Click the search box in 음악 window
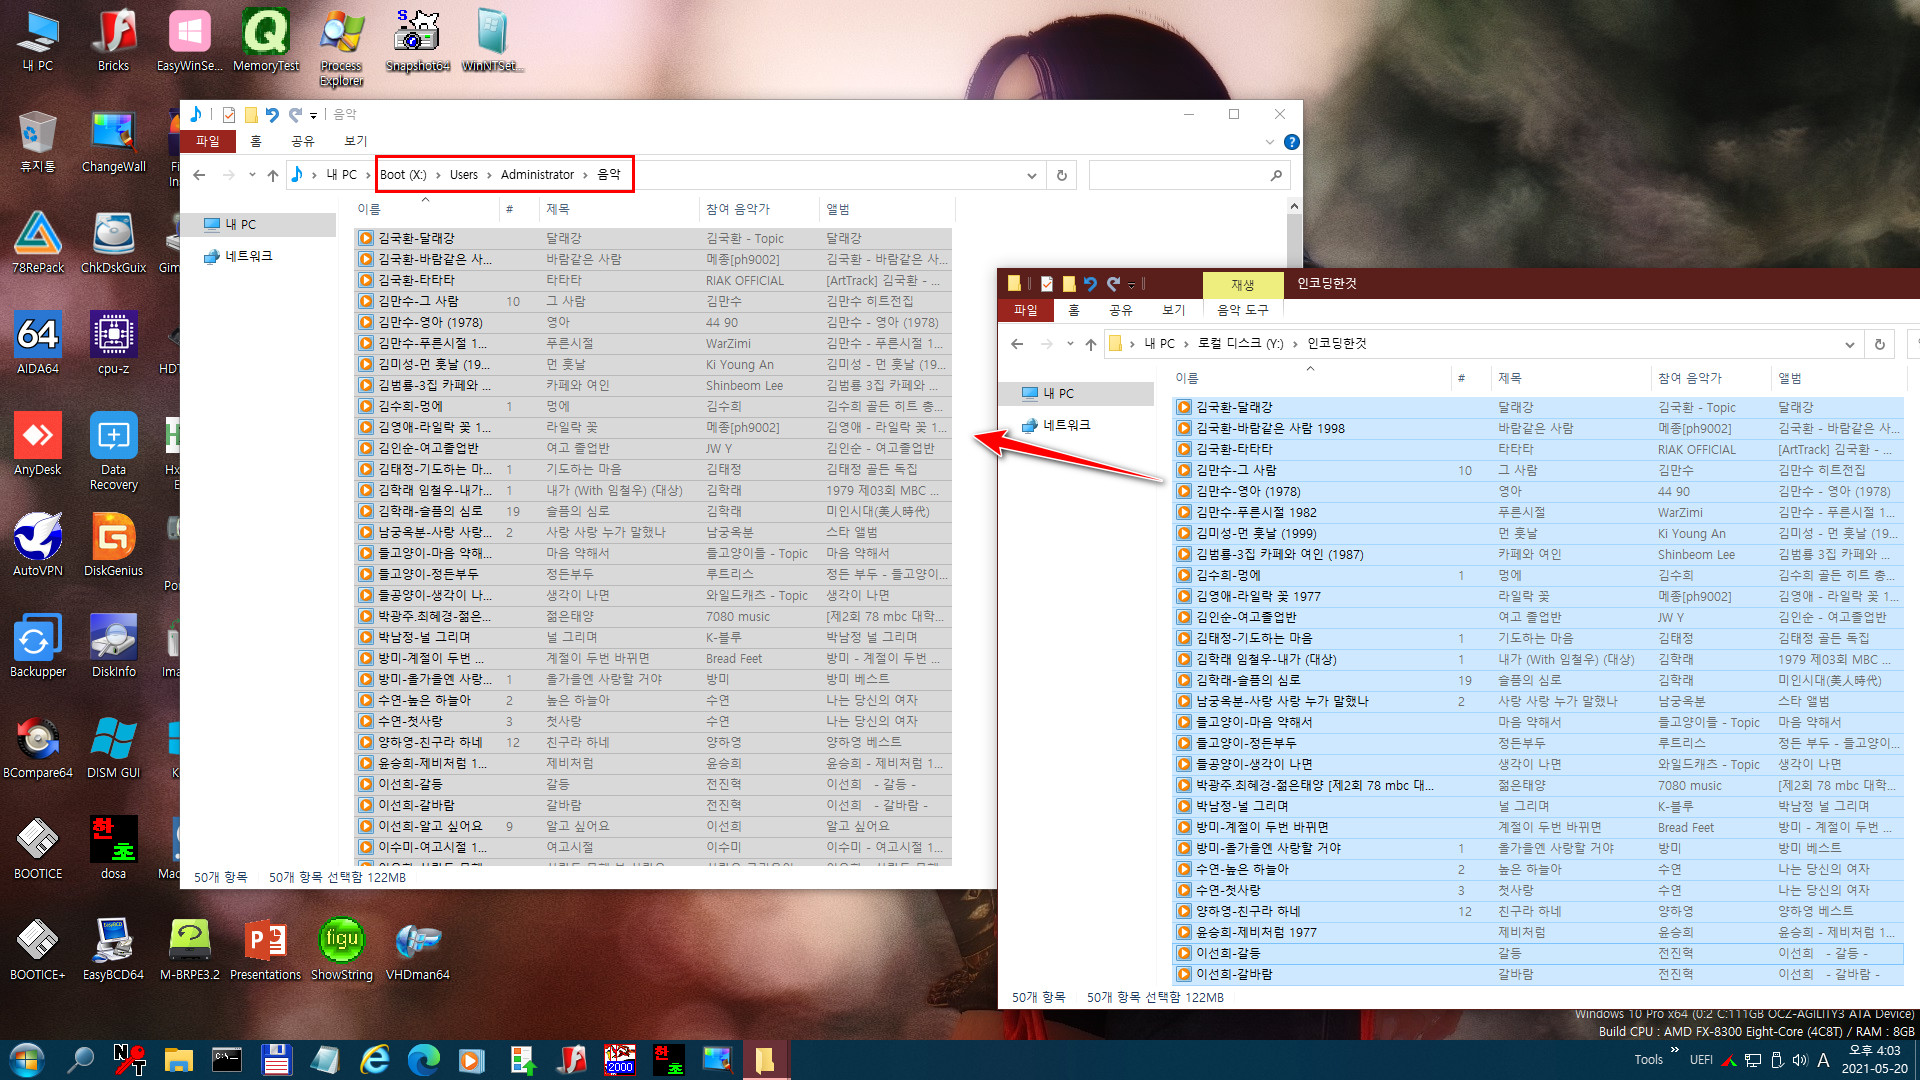 pos(1188,175)
